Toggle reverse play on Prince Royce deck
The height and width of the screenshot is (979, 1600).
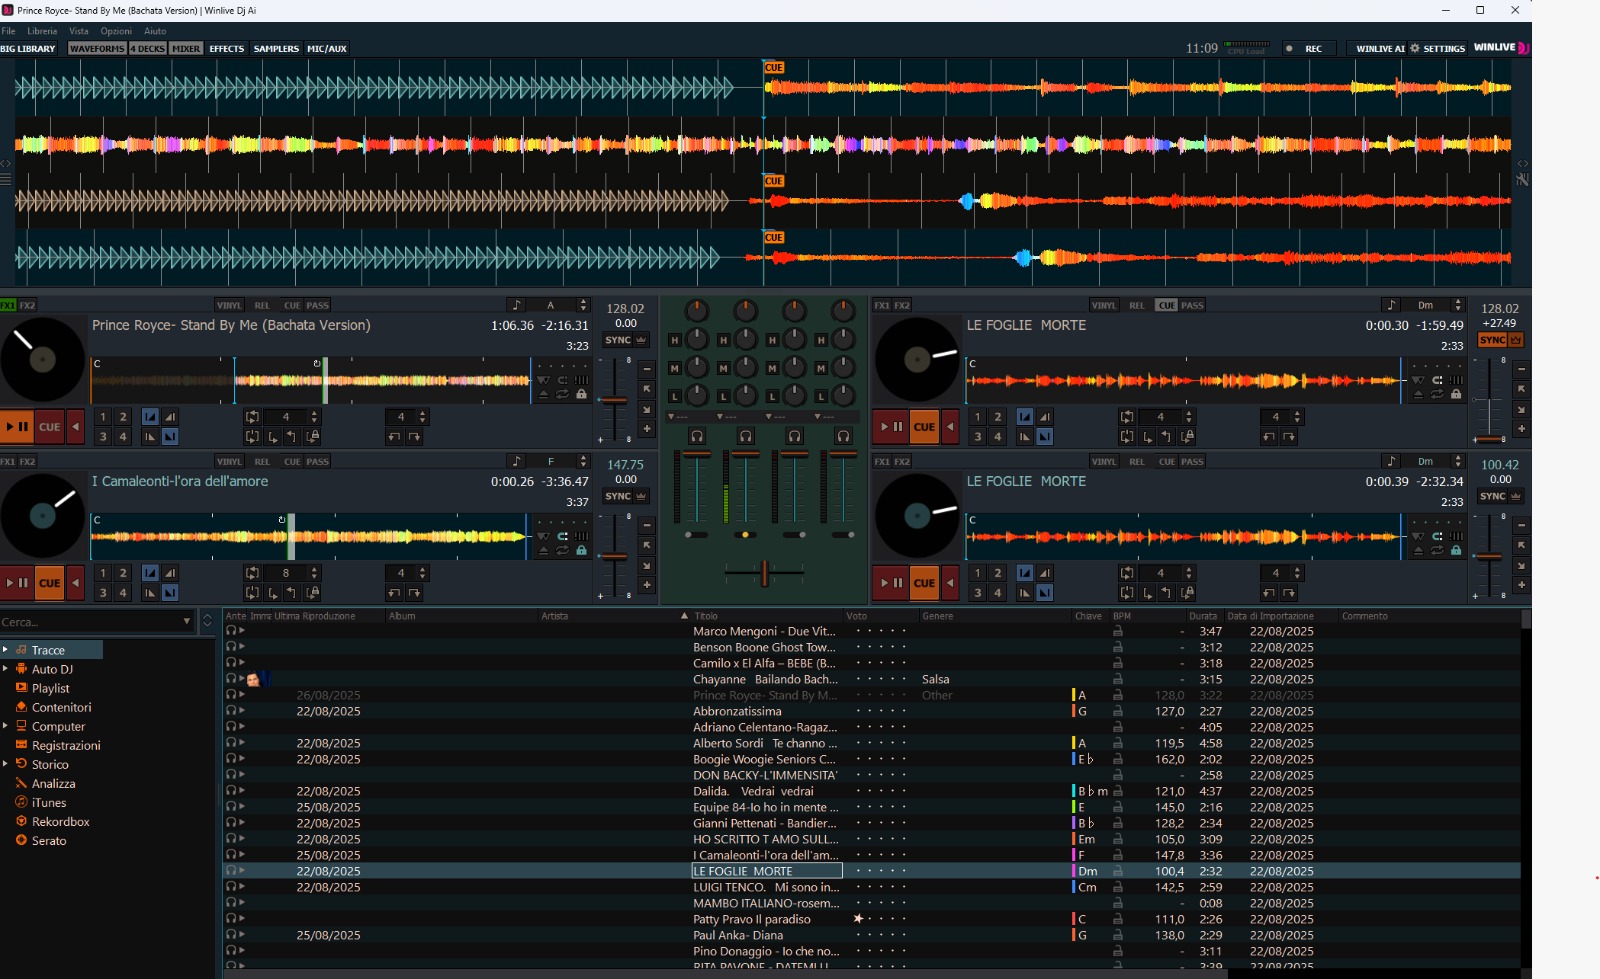[75, 427]
